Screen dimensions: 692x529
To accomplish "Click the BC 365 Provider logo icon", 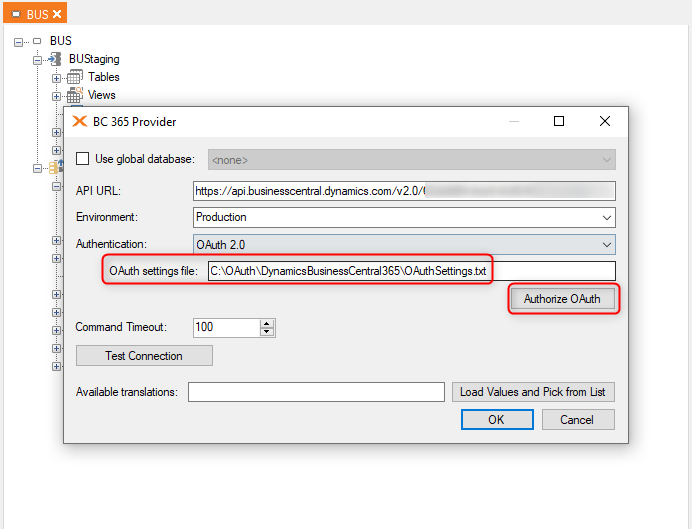I will (x=80, y=121).
